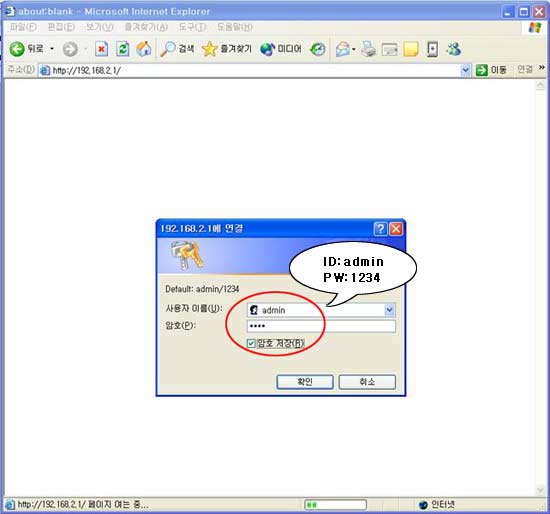The width and height of the screenshot is (550, 514).
Task: Click the OK (확인) button
Action: click(x=305, y=382)
